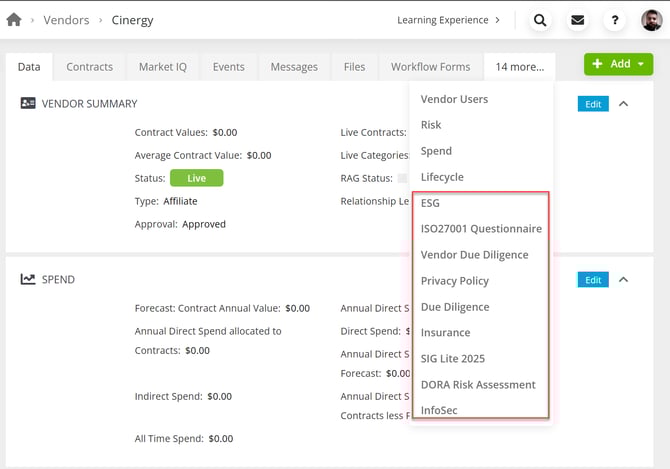The width and height of the screenshot is (670, 469).
Task: Switch to the Contracts tab
Action: coord(89,67)
